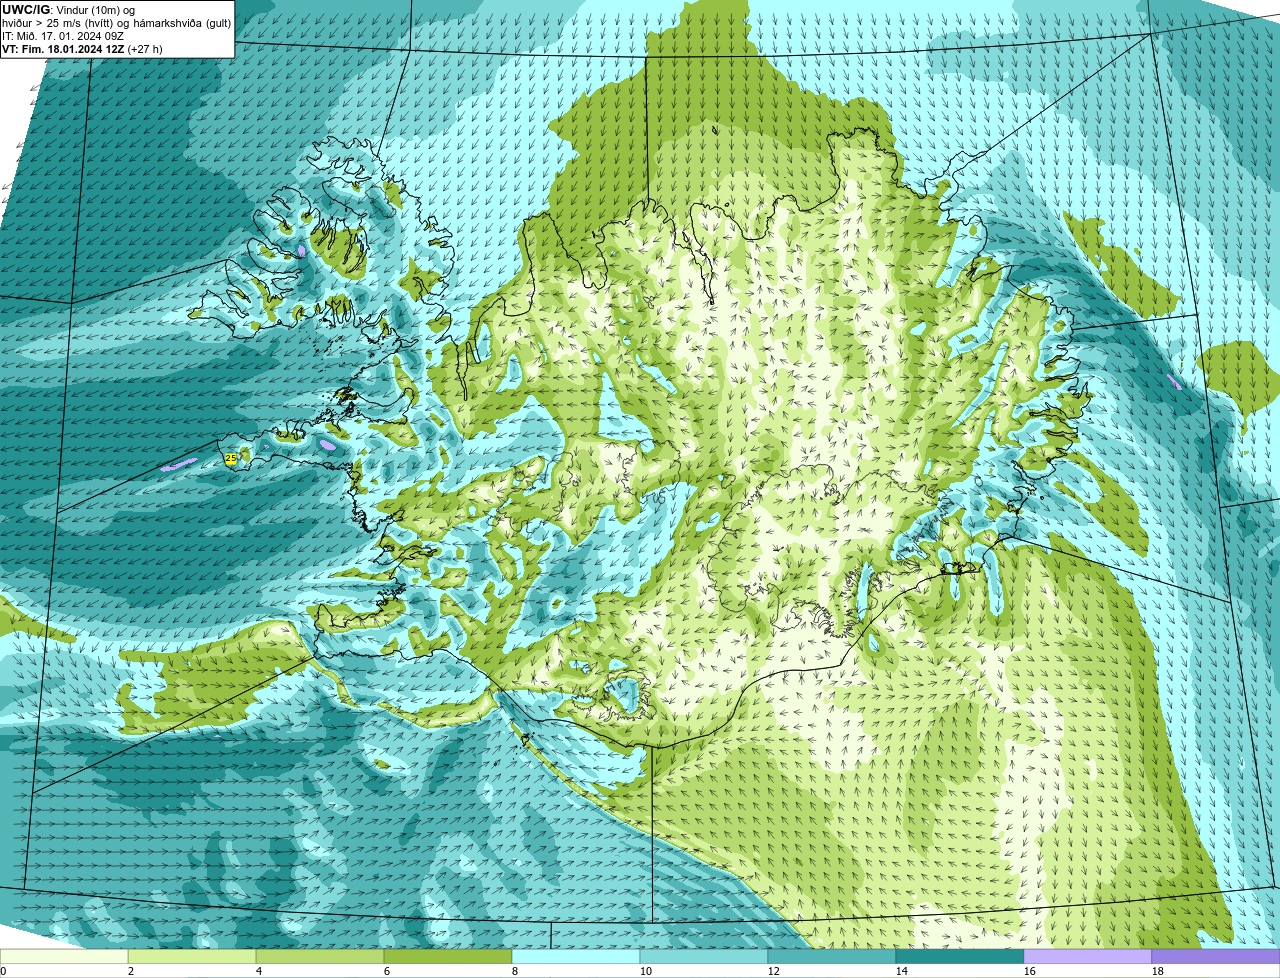This screenshot has height=978, width=1280.
Task: Click the 12–14 m/s teal legend swatch
Action: [832, 956]
